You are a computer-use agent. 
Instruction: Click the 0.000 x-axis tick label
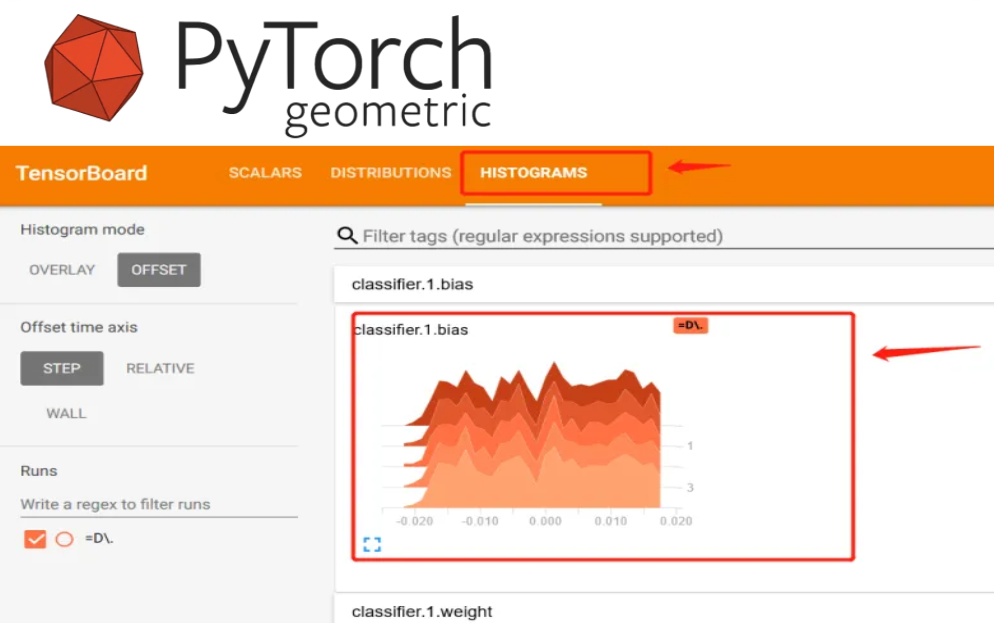tap(545, 521)
